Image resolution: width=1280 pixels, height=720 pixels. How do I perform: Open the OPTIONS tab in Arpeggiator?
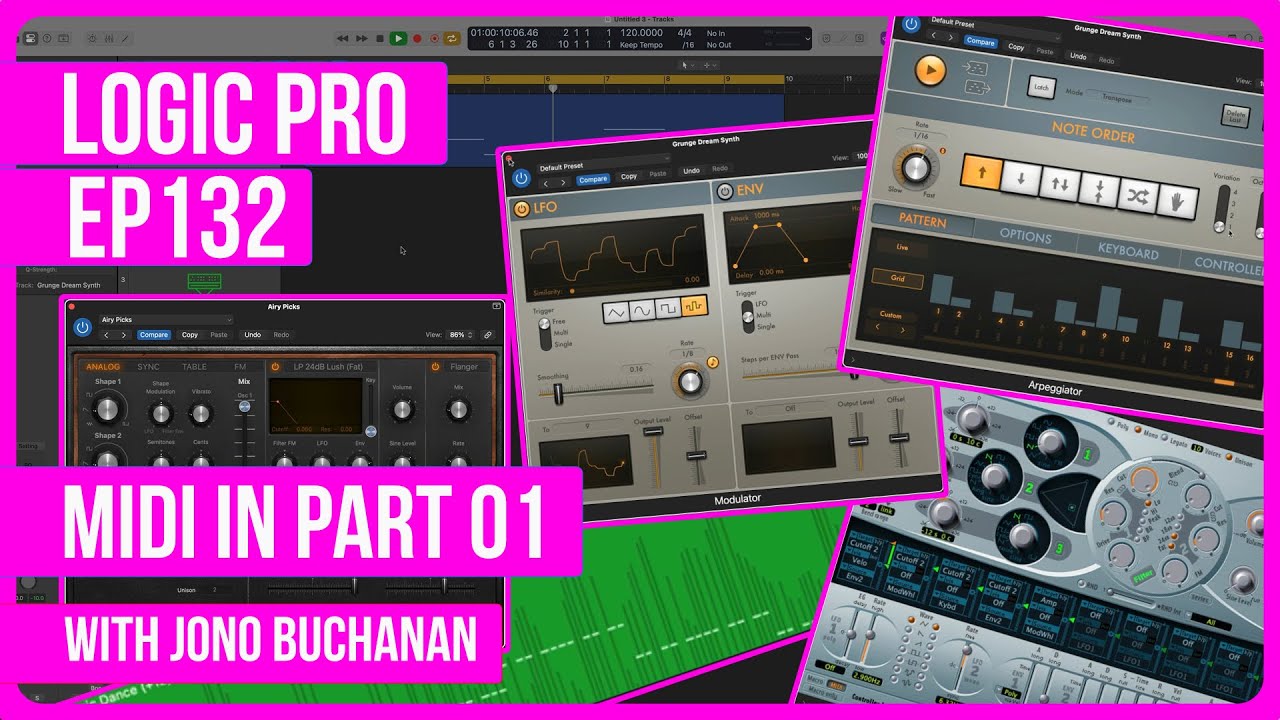point(1025,236)
